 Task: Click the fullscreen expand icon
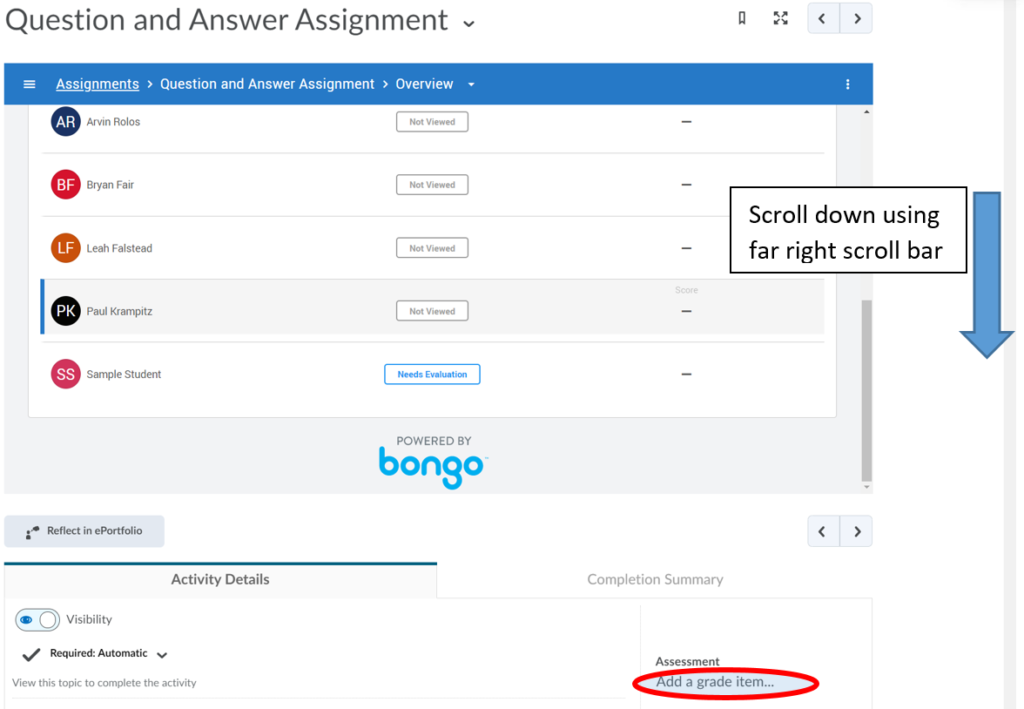tap(781, 18)
